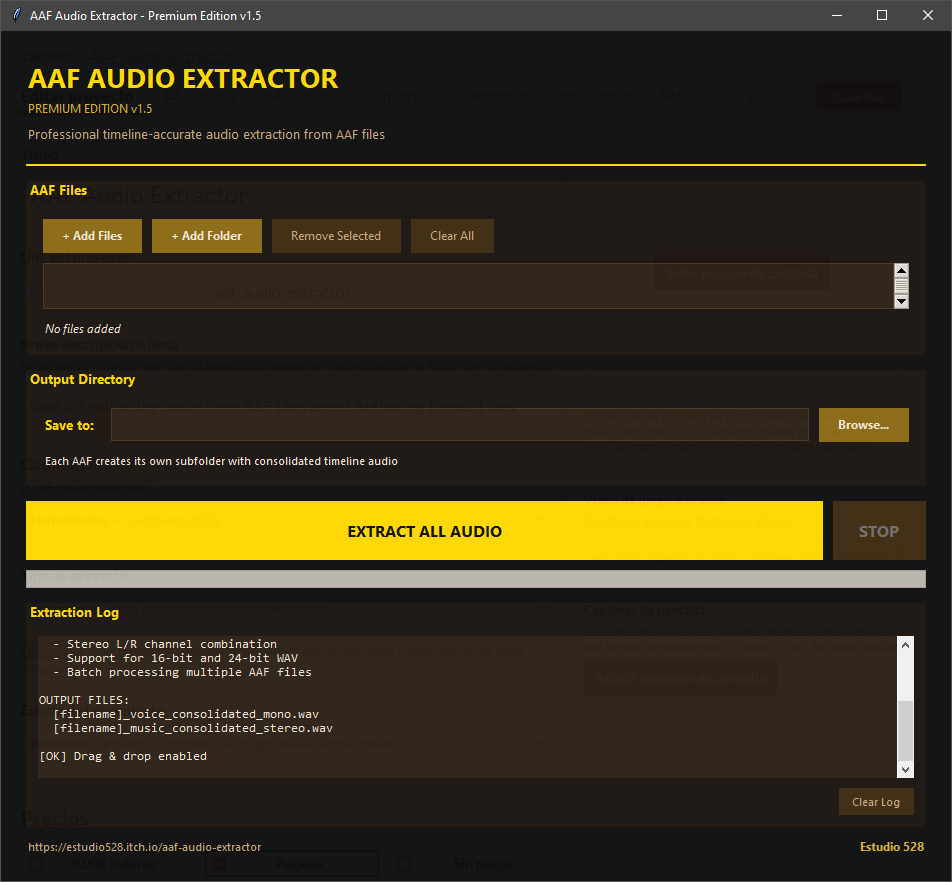Click the extraction progress bar

[x=475, y=578]
